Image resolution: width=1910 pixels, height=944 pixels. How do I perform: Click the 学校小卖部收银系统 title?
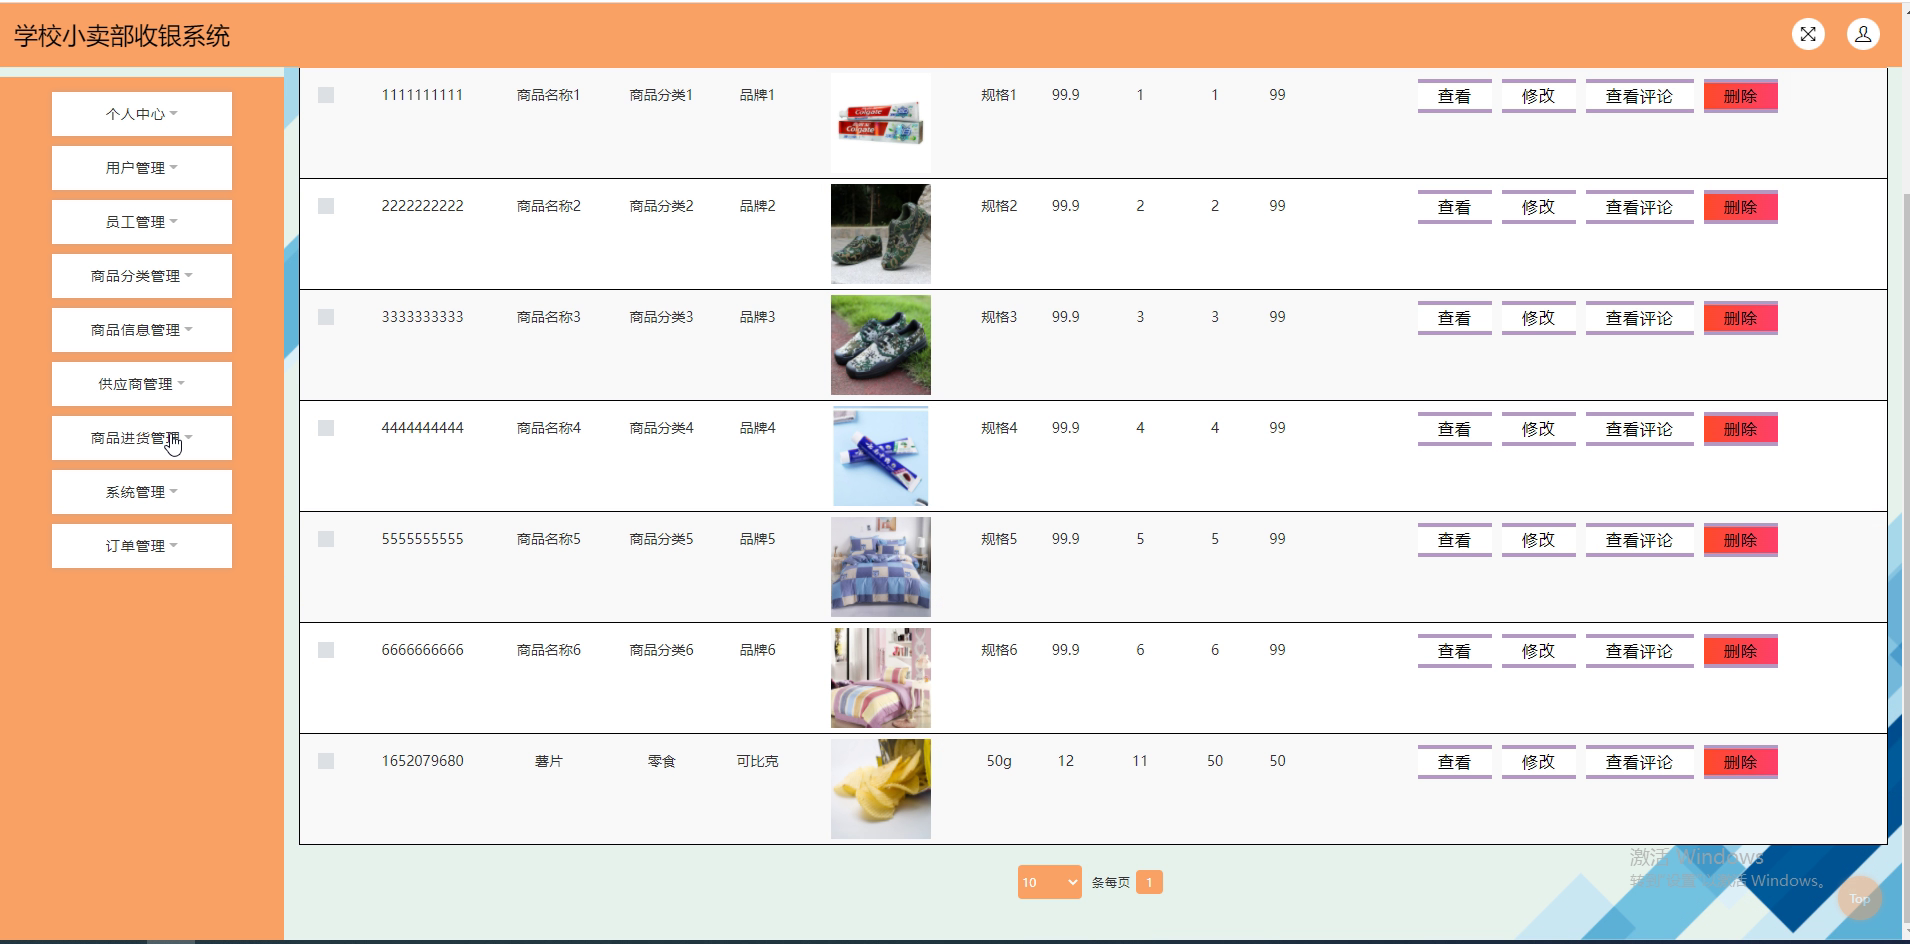click(x=122, y=36)
